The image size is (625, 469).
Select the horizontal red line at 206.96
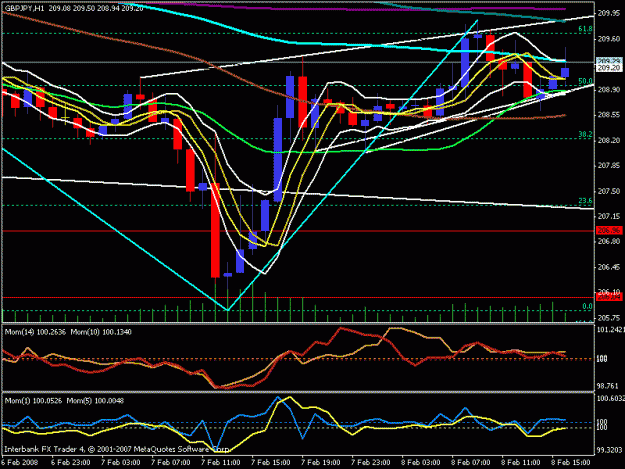[298, 231]
